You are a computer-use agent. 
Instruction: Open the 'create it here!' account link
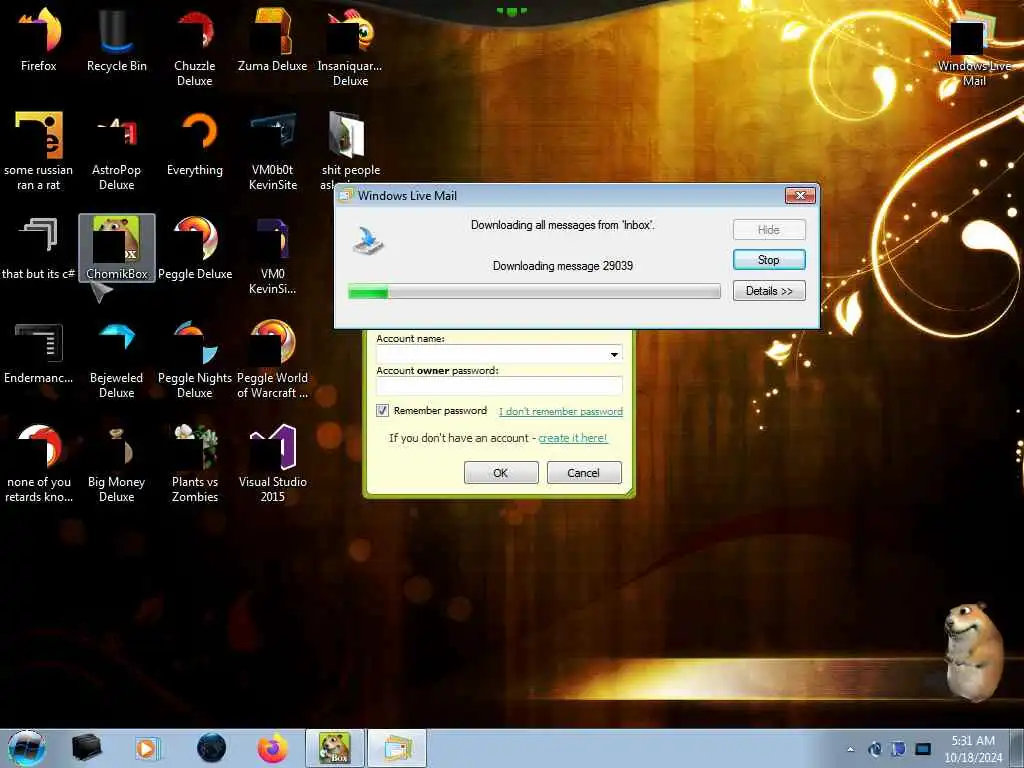click(x=573, y=438)
